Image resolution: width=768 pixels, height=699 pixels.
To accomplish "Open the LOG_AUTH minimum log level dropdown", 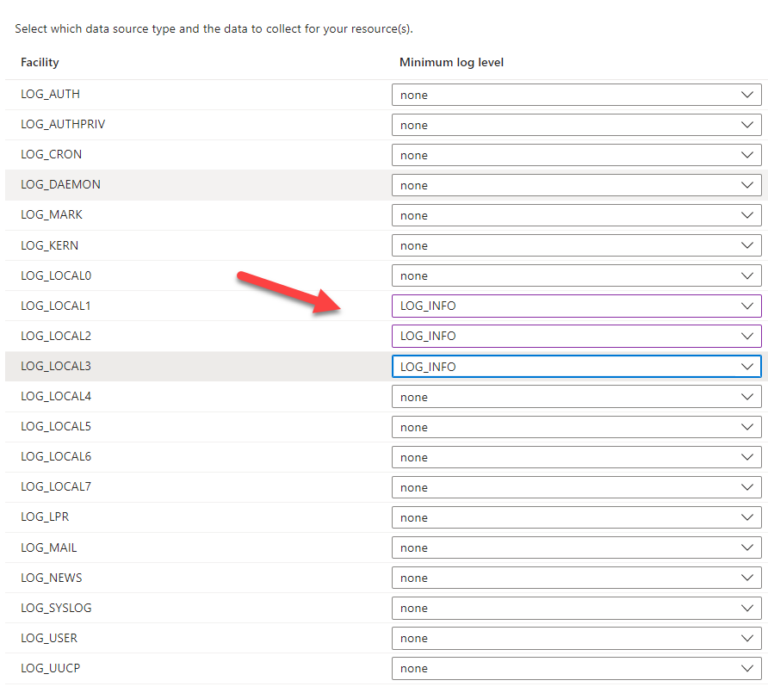I will (x=575, y=95).
